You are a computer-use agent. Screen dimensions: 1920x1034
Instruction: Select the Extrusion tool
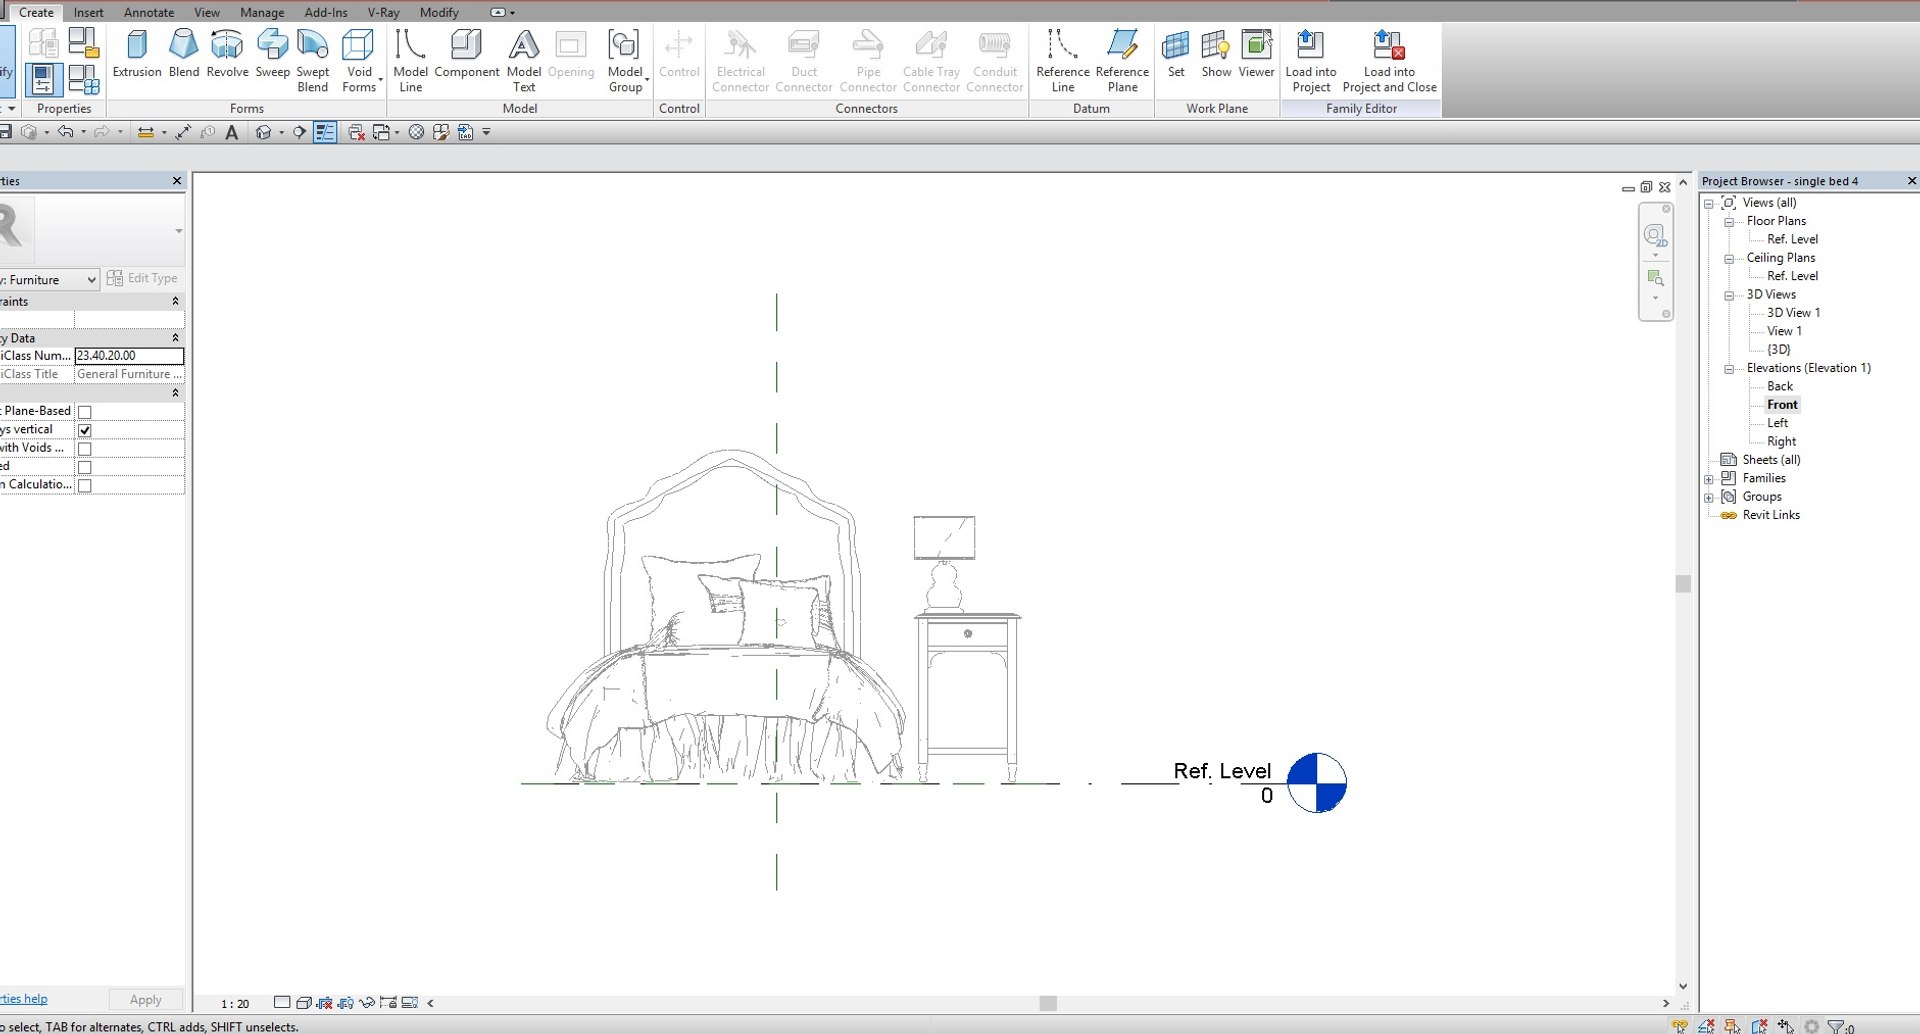pyautogui.click(x=137, y=54)
